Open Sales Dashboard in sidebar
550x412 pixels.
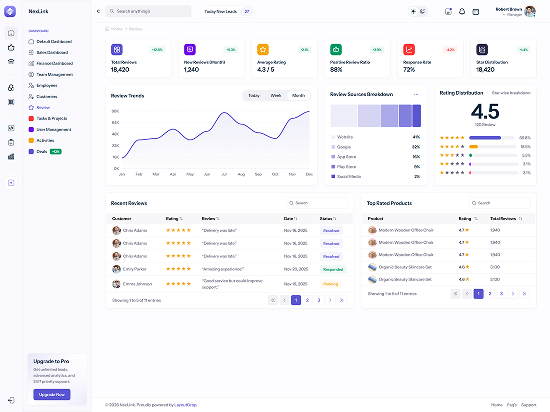[x=52, y=52]
